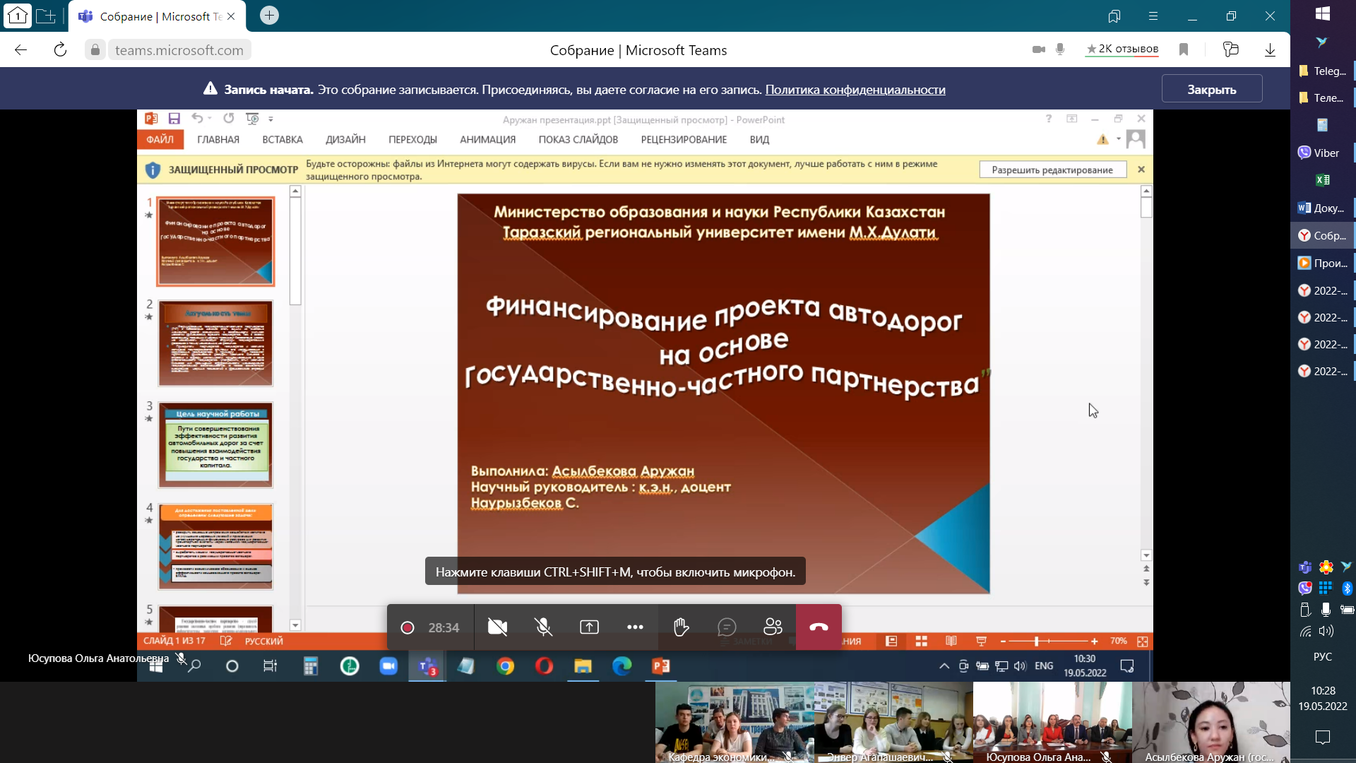Select slide 3 thumbnail Цель научной работы
The width and height of the screenshot is (1356, 763).
pos(215,445)
